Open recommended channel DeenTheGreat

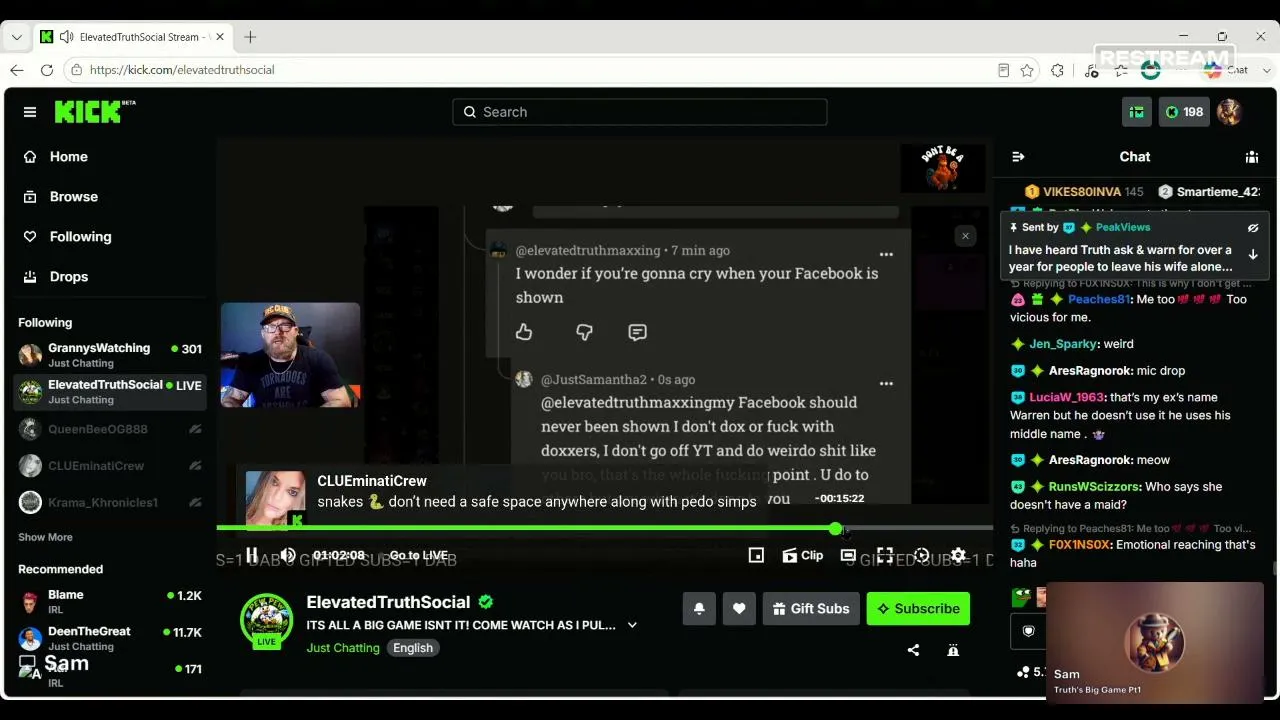pyautogui.click(x=110, y=638)
